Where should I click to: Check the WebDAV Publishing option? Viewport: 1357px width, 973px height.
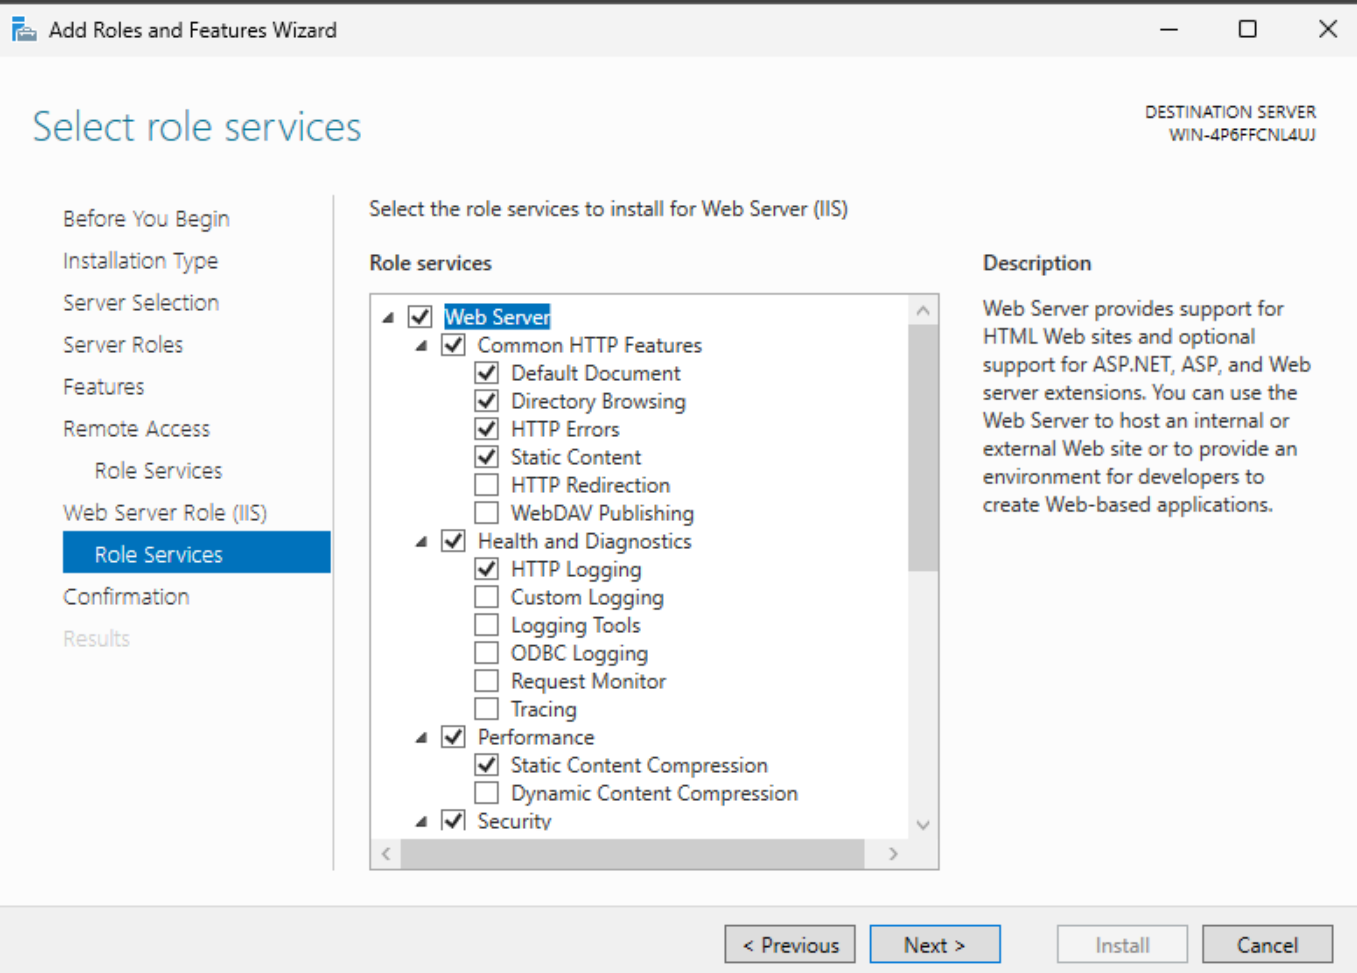pos(487,513)
